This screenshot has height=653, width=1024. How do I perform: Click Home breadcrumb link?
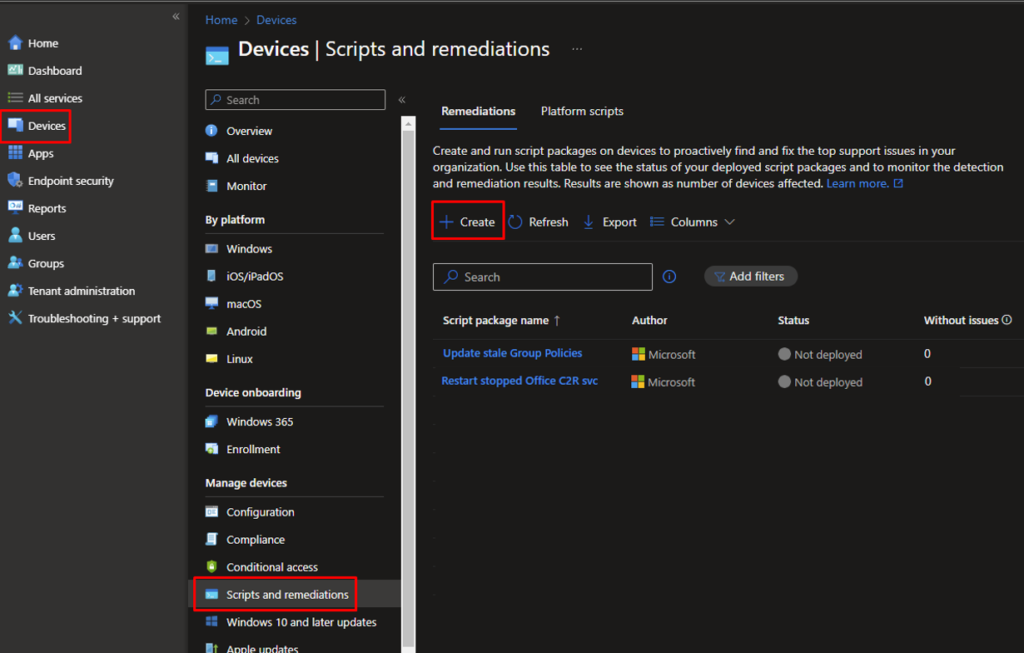coord(221,20)
